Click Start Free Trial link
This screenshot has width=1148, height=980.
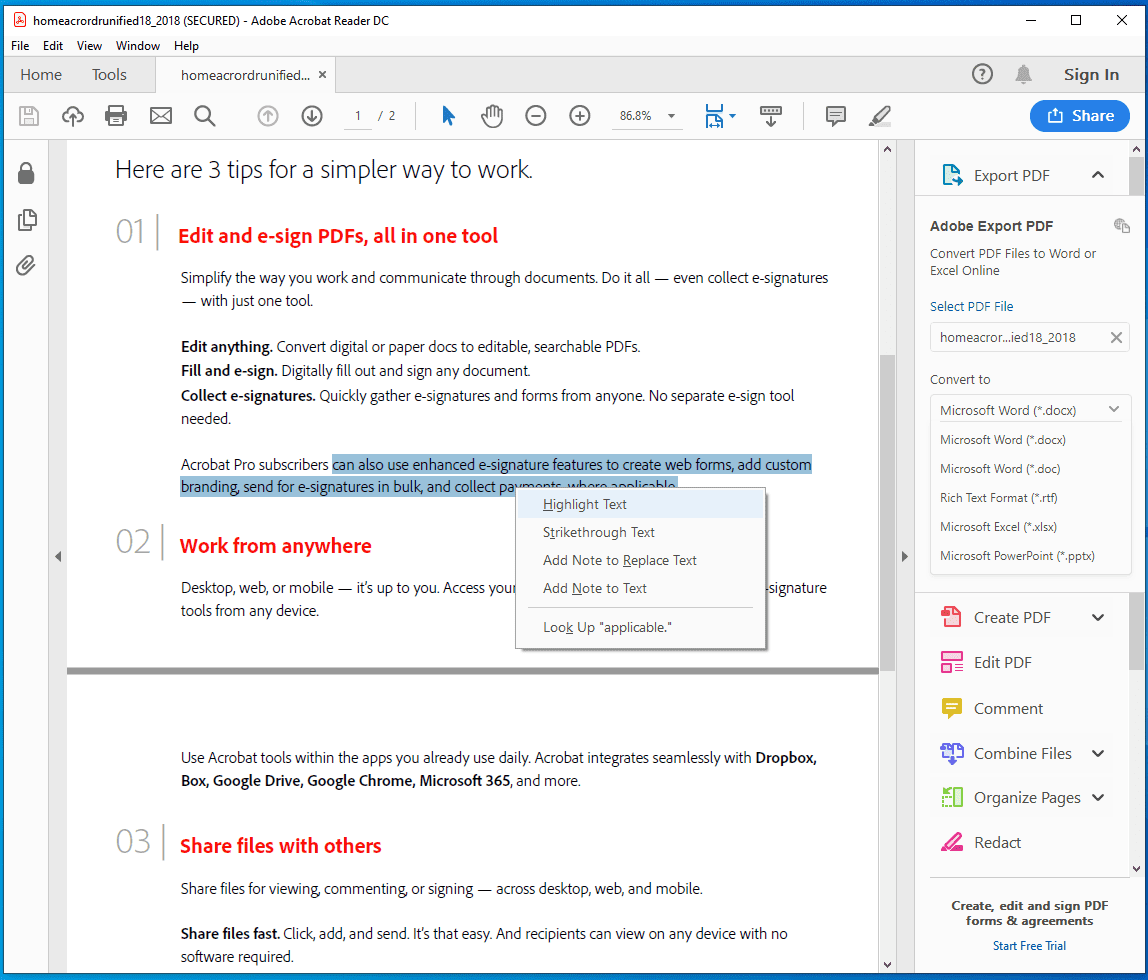pyautogui.click(x=1029, y=946)
